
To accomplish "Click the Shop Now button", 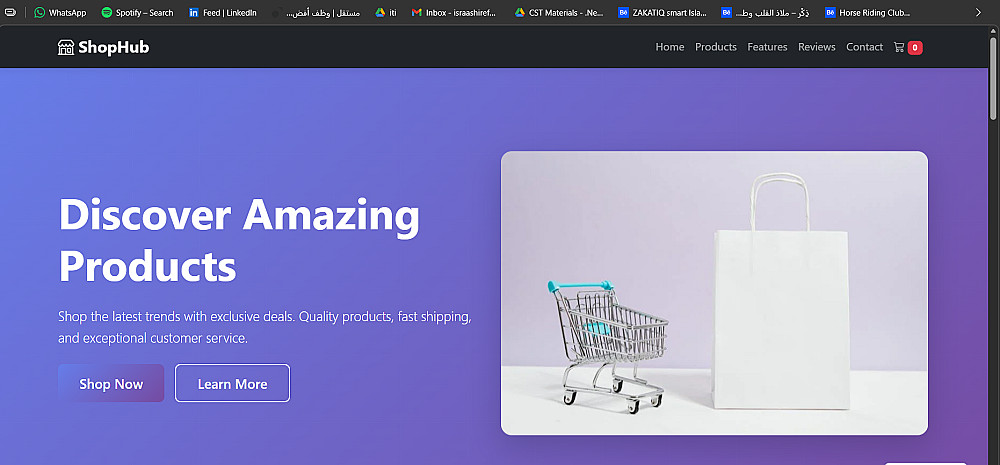I will 111,383.
